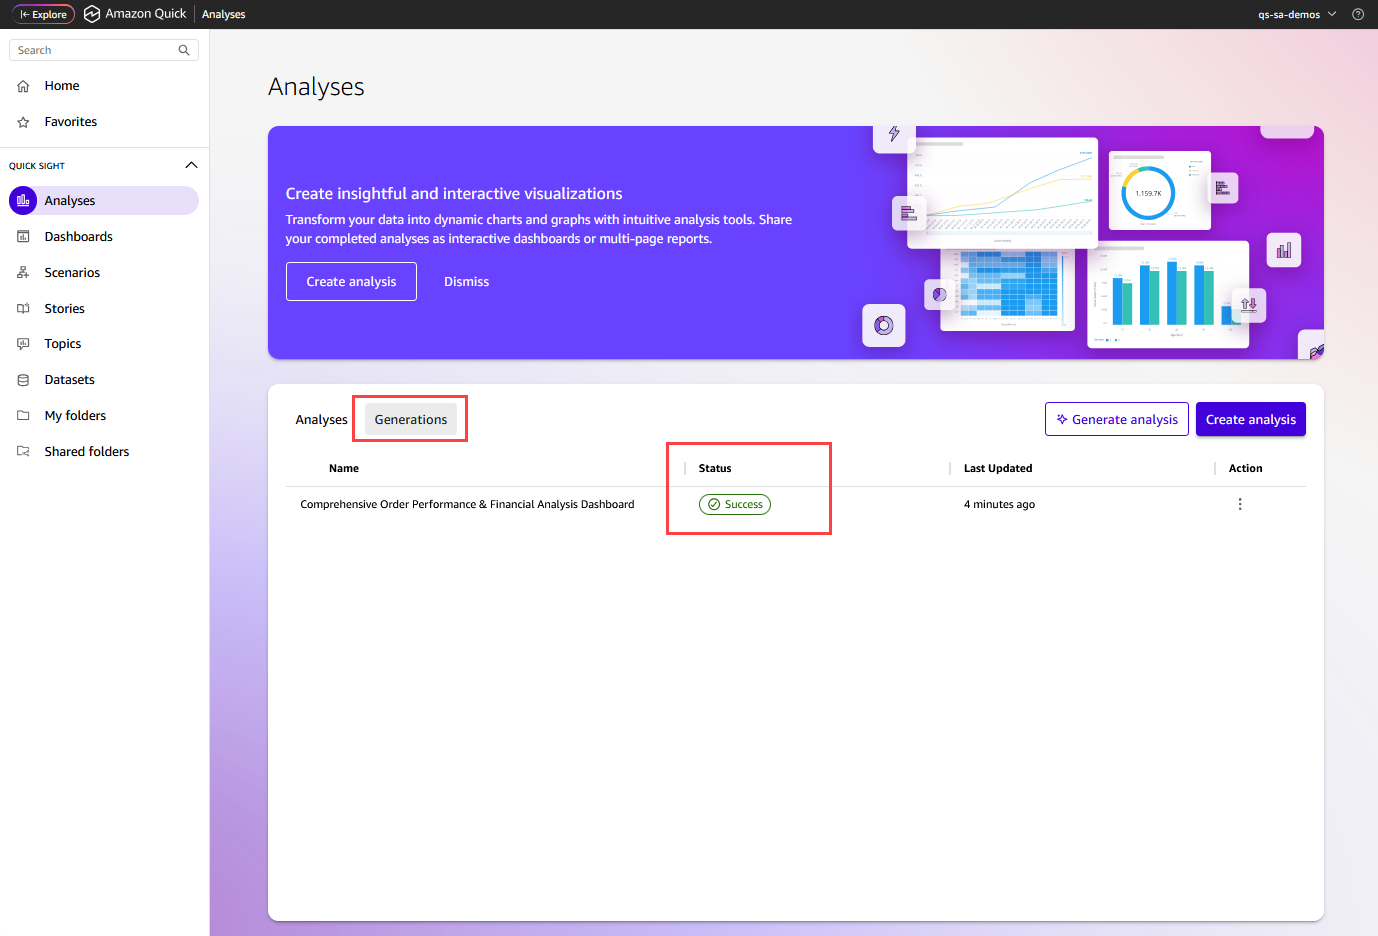This screenshot has width=1378, height=936.
Task: Open Favorites from the sidebar
Action: point(70,121)
